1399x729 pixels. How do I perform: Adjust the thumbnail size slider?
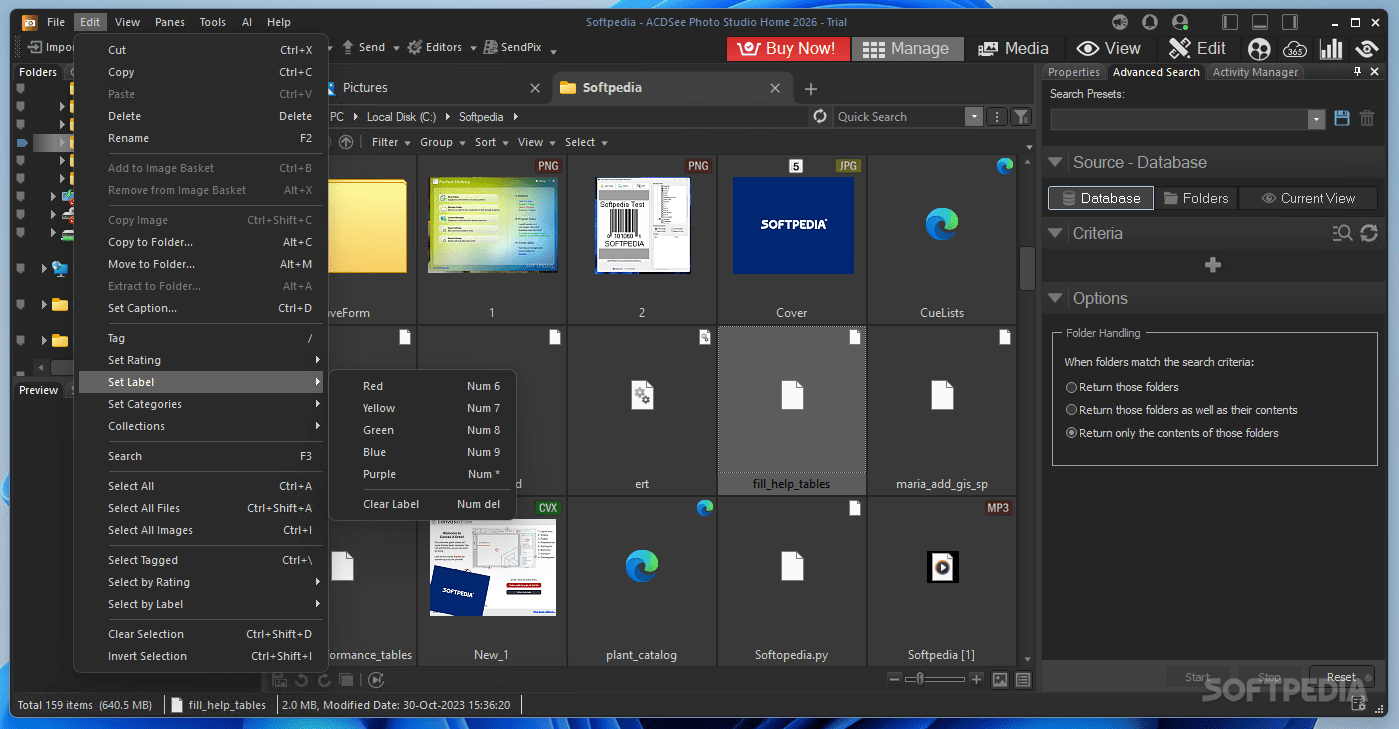(x=920, y=678)
